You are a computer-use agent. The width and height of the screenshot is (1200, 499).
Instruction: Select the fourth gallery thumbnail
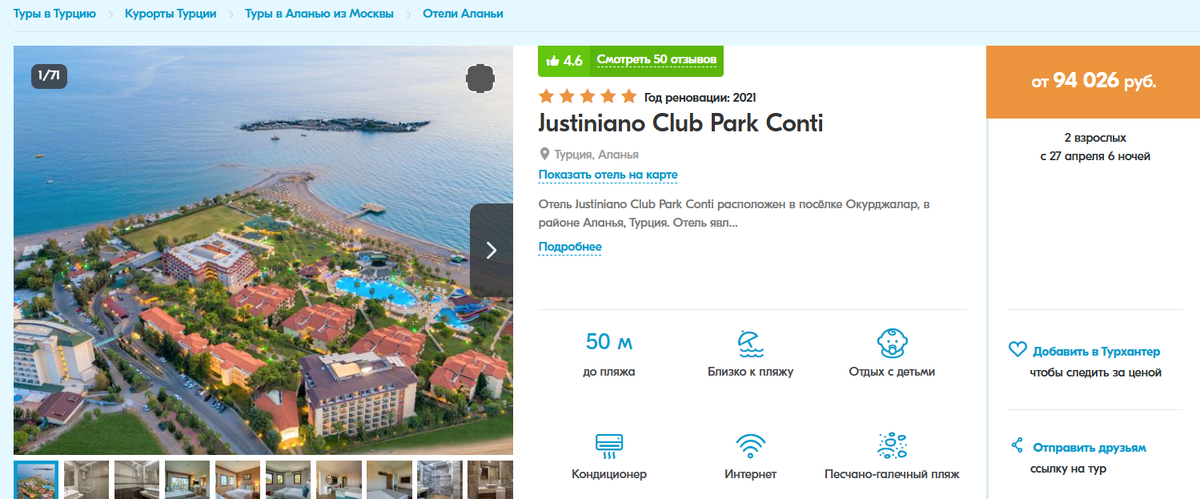click(187, 479)
